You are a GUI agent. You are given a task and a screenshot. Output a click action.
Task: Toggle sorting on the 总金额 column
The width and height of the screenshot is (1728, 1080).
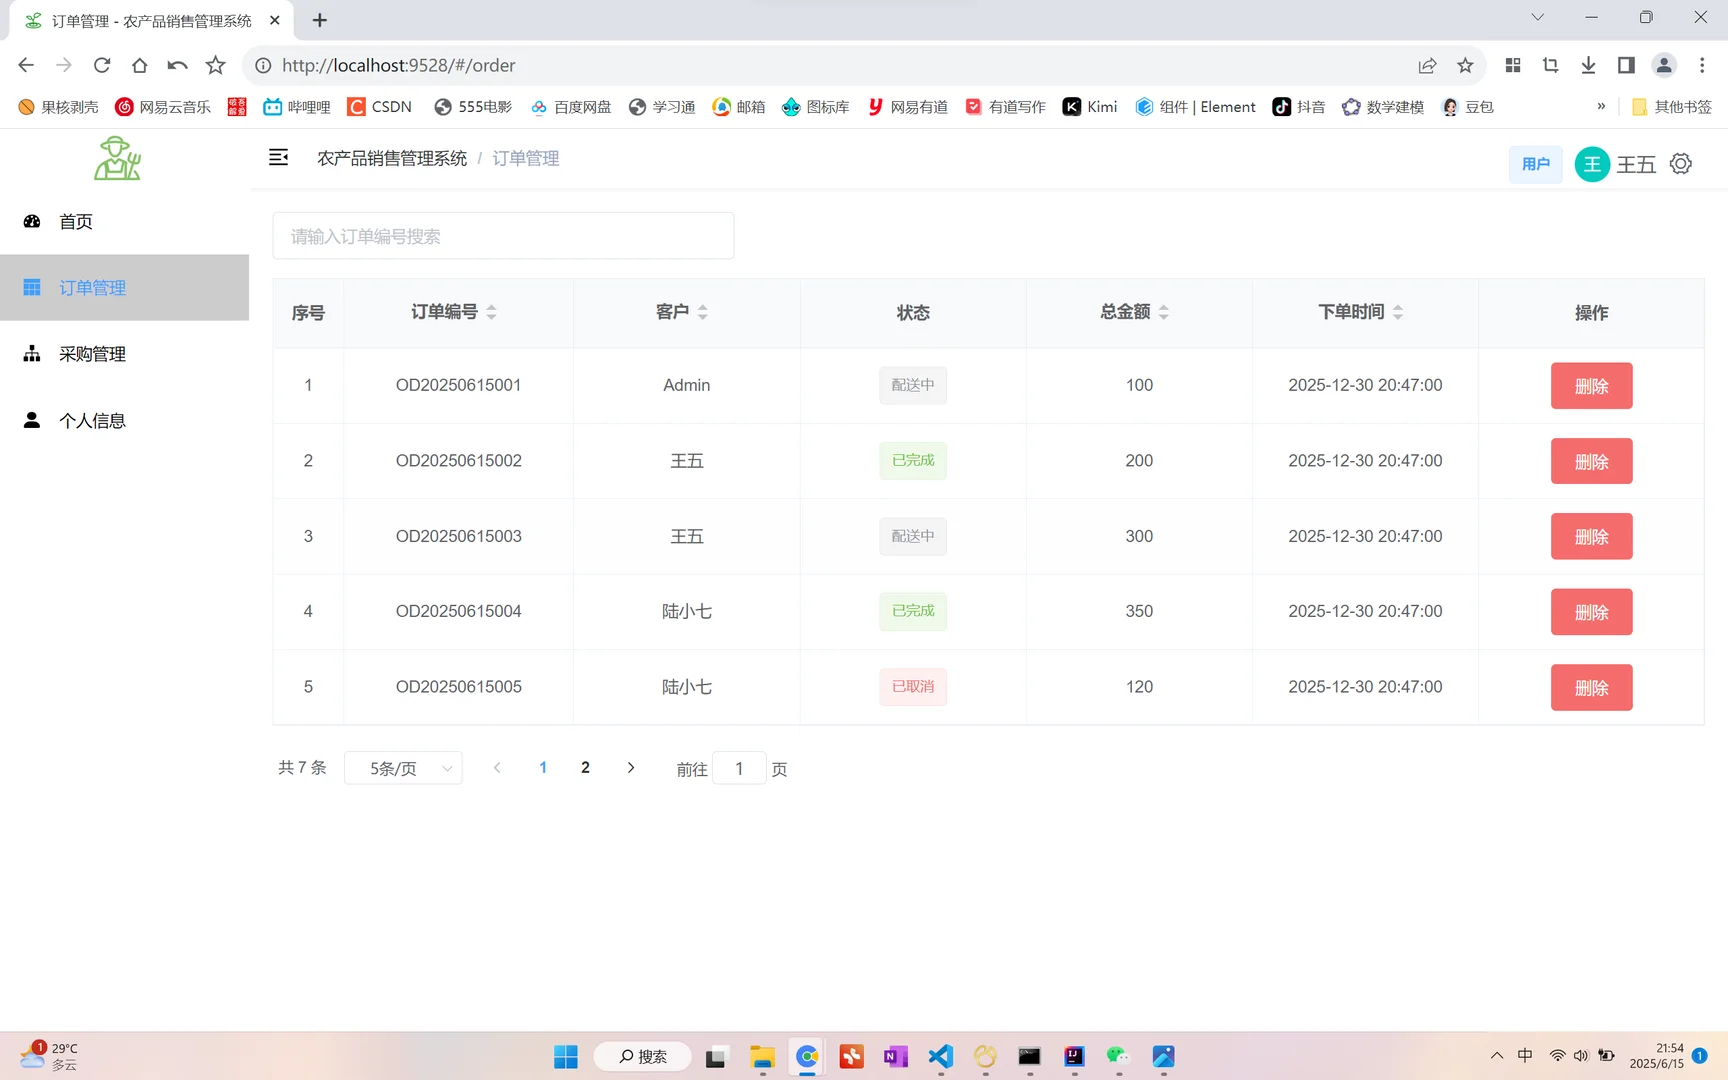[x=1164, y=311]
